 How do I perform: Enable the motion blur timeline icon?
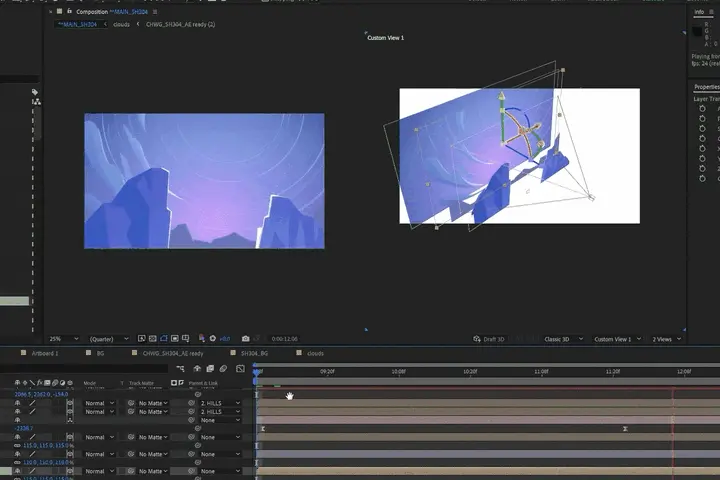click(x=223, y=368)
